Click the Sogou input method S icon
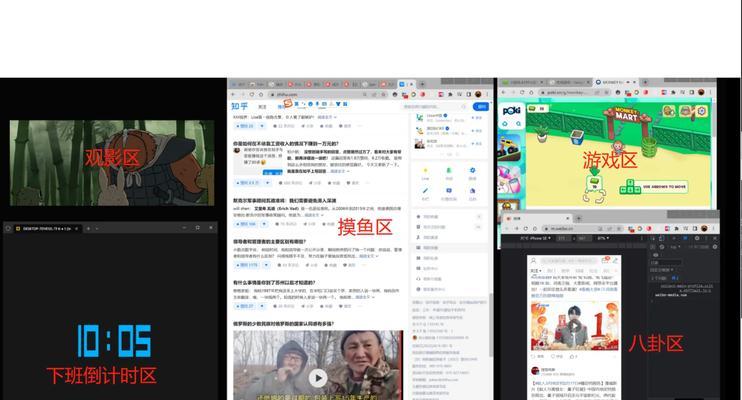 point(288,103)
